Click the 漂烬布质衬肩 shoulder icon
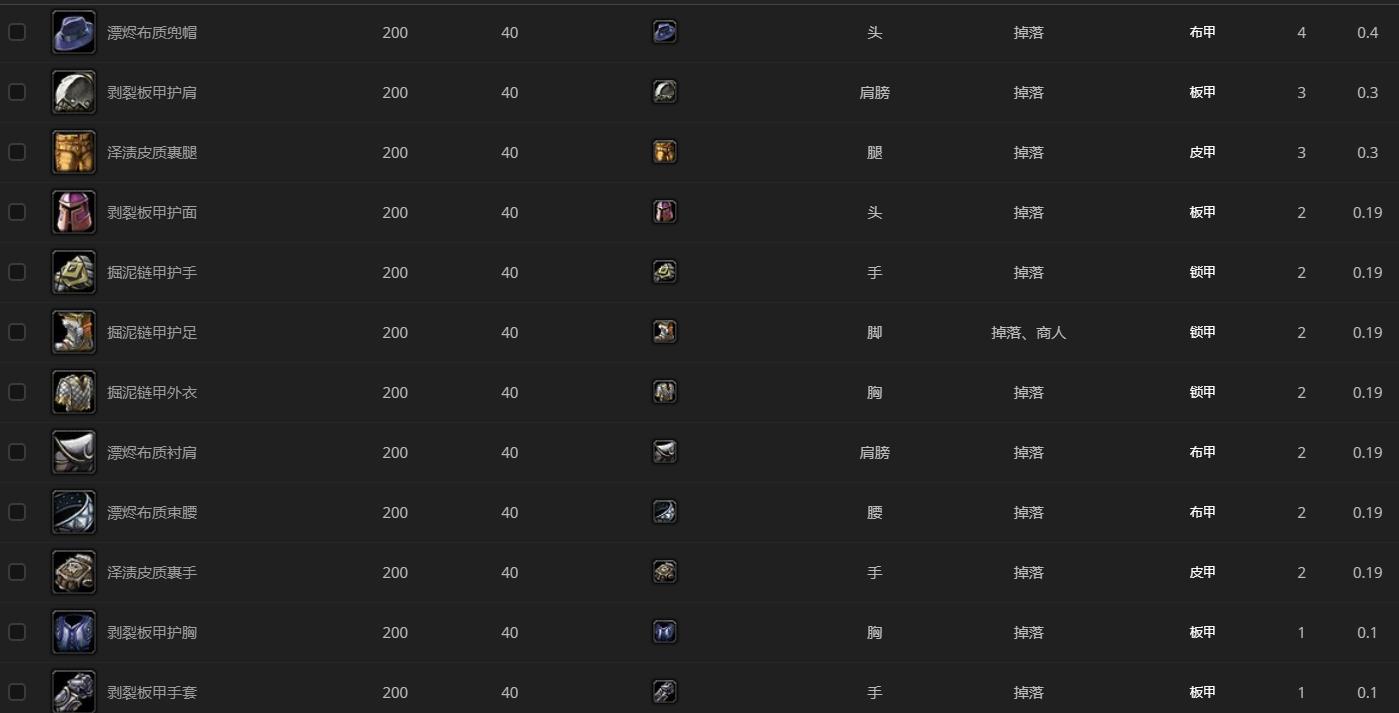1399x713 pixels. (73, 452)
